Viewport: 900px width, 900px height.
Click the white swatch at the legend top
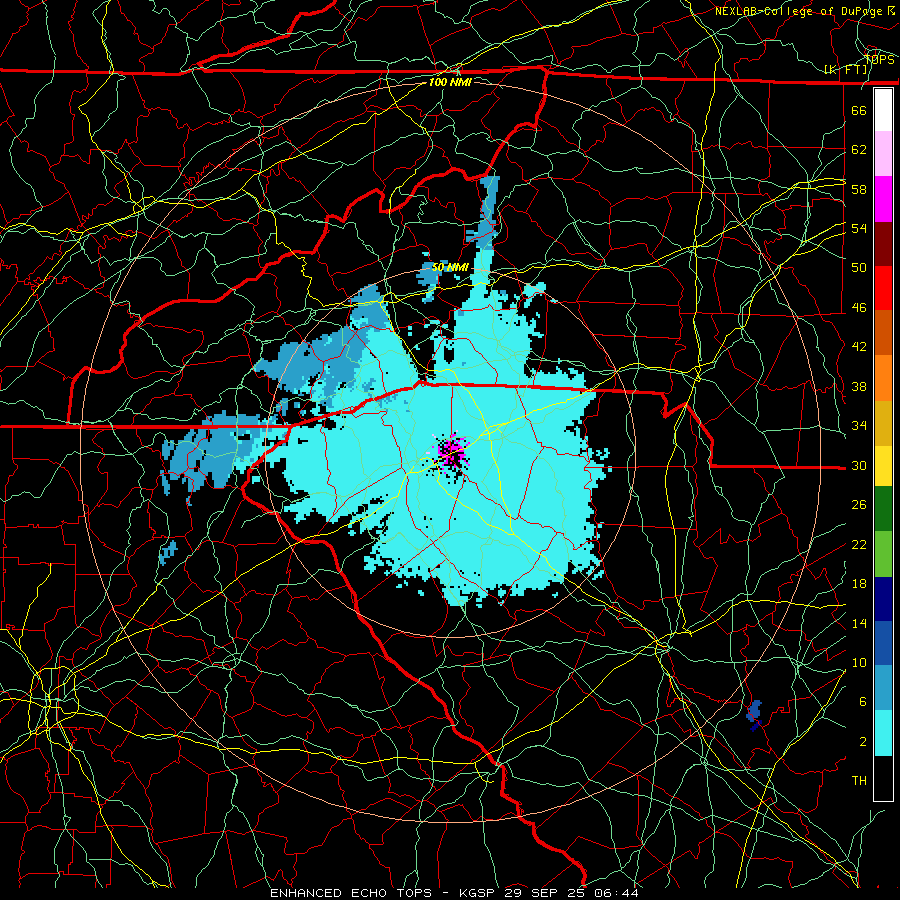click(883, 110)
